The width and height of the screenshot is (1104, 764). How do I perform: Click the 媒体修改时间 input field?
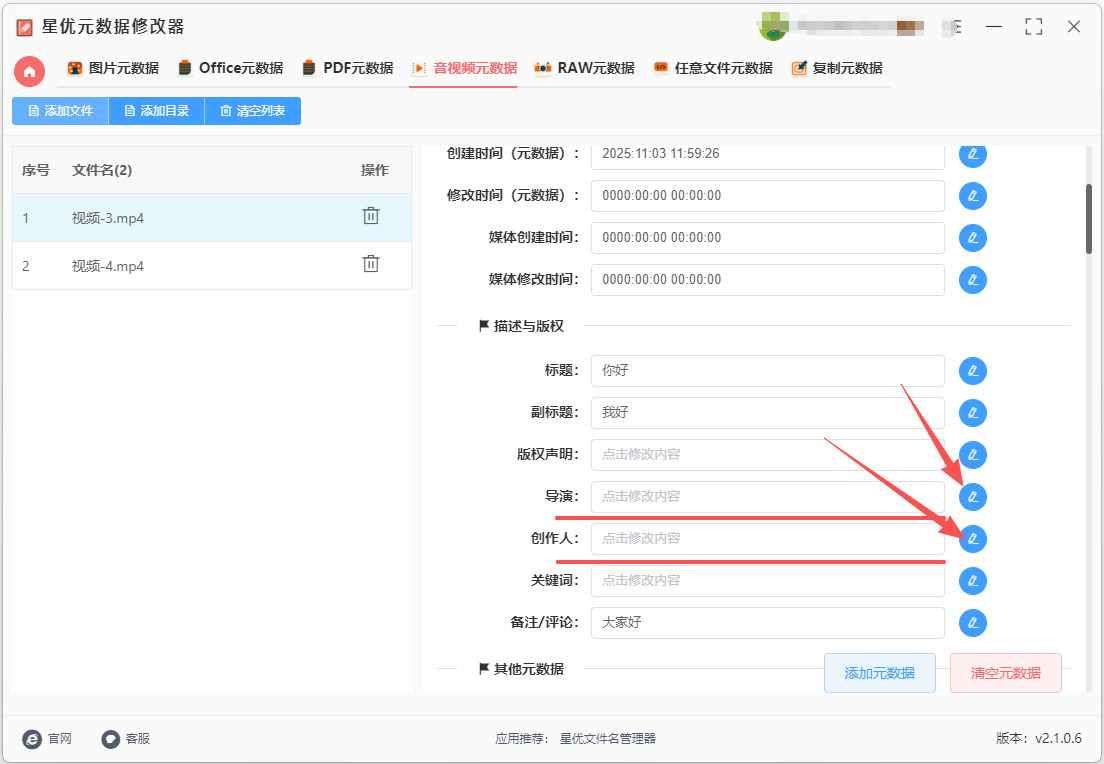point(767,280)
